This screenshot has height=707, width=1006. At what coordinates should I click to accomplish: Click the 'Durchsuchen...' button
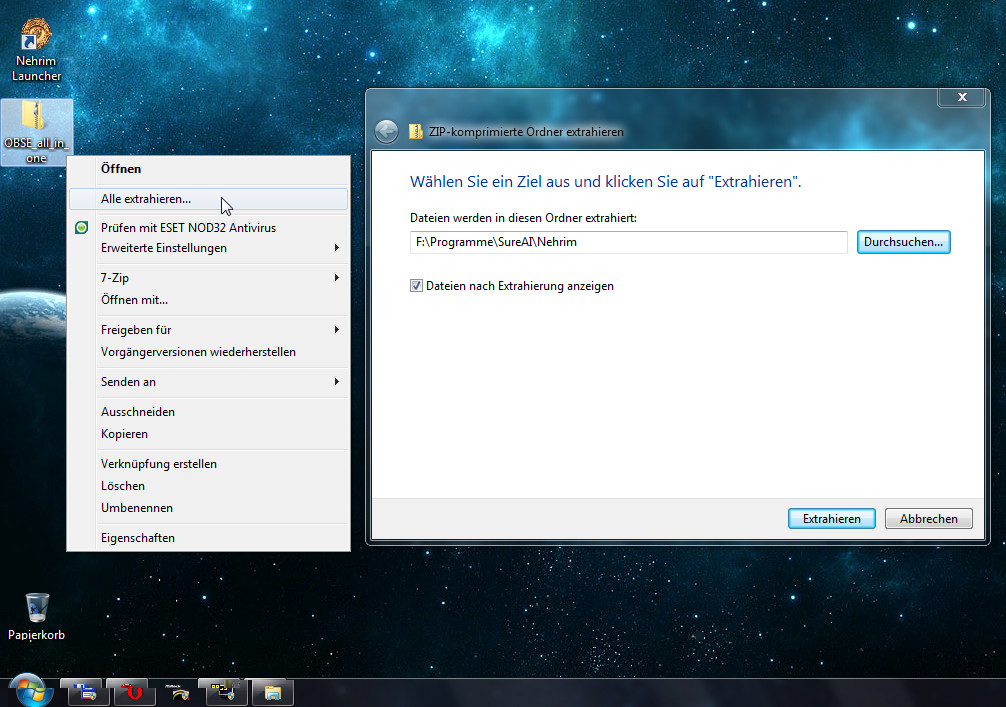[x=903, y=242]
